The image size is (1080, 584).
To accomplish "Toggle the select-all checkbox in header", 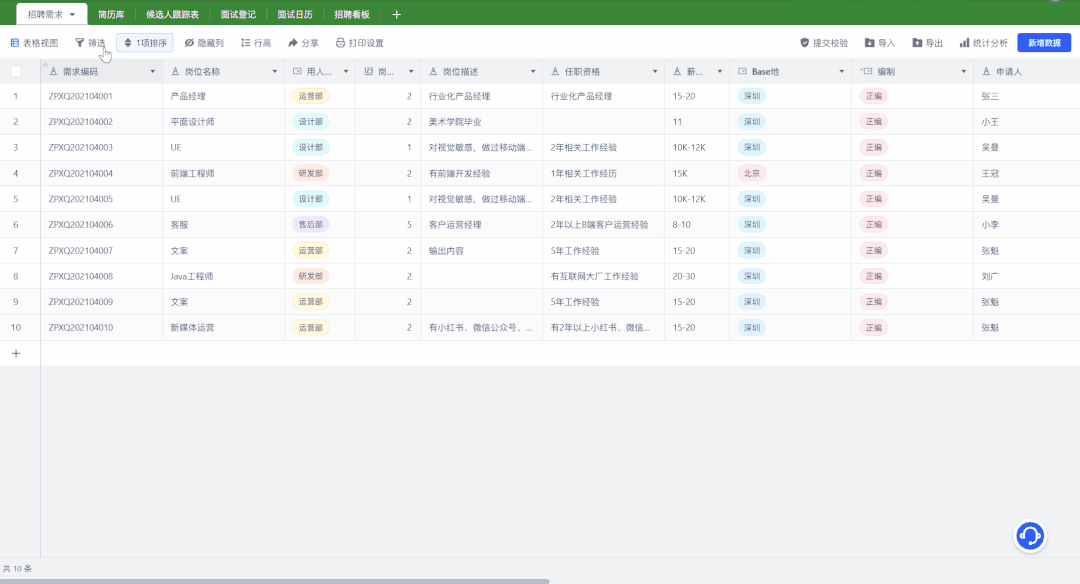I will 16,72.
